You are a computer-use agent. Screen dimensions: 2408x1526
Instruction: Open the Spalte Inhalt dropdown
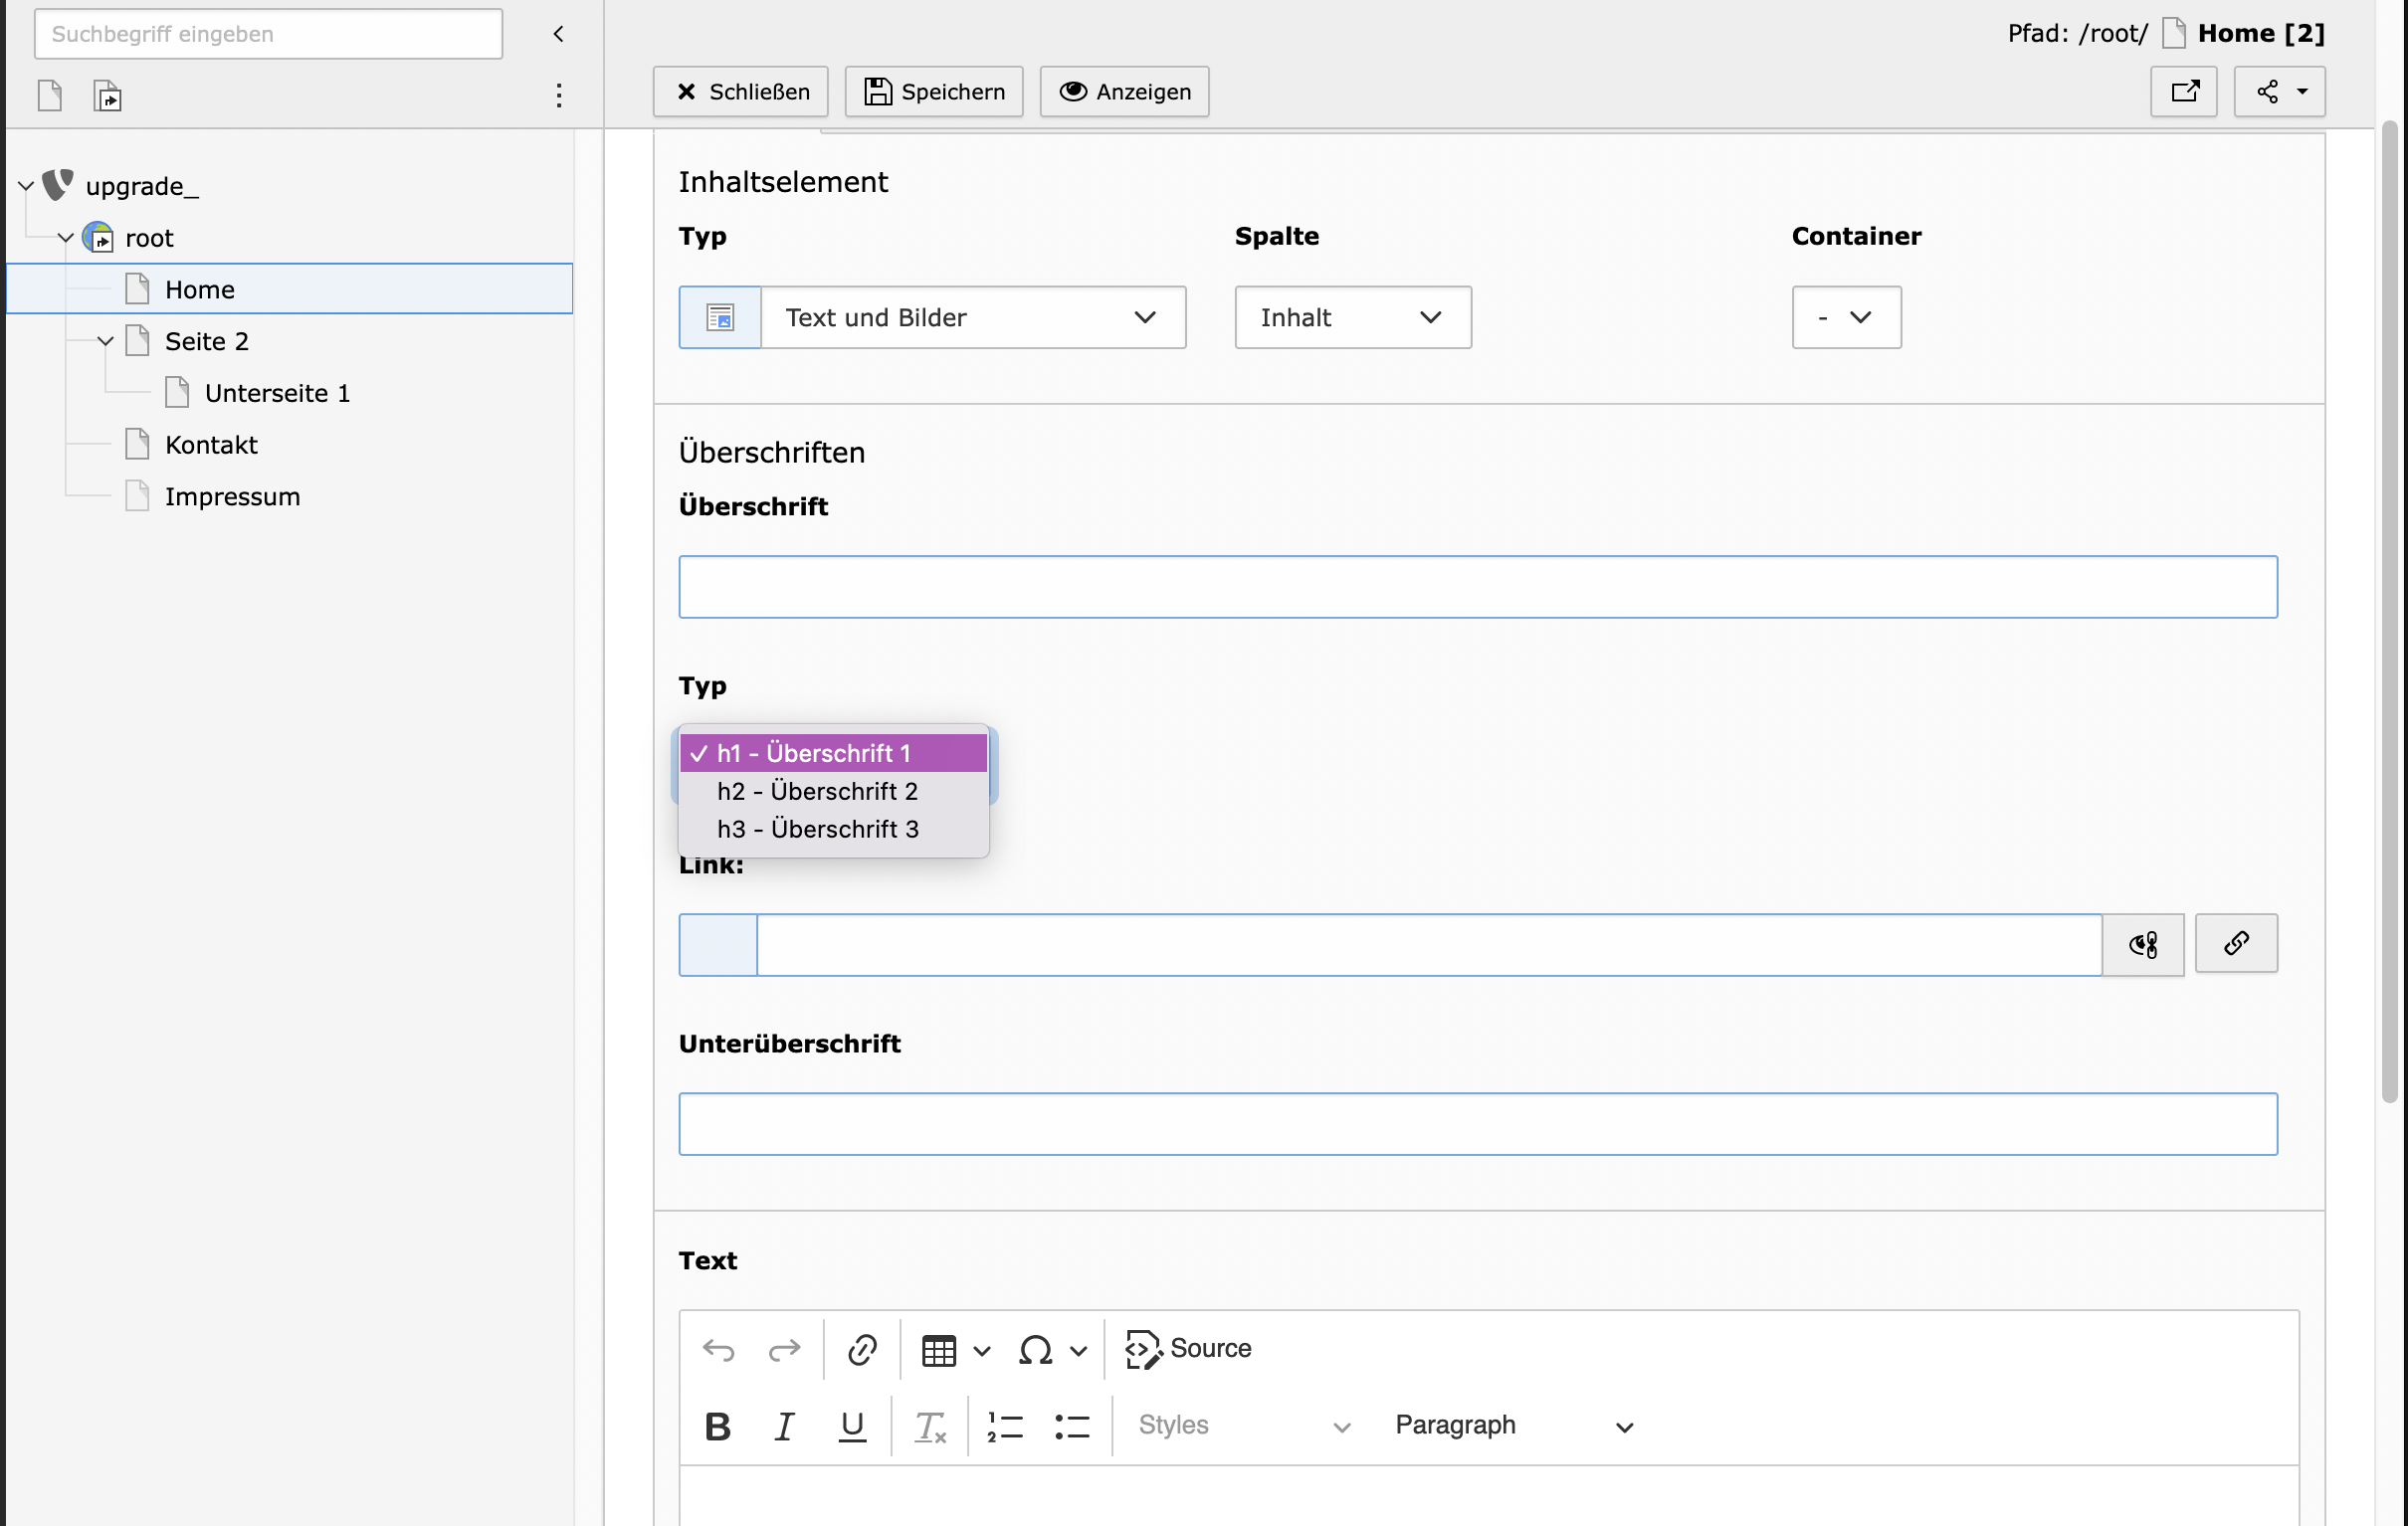(x=1352, y=318)
